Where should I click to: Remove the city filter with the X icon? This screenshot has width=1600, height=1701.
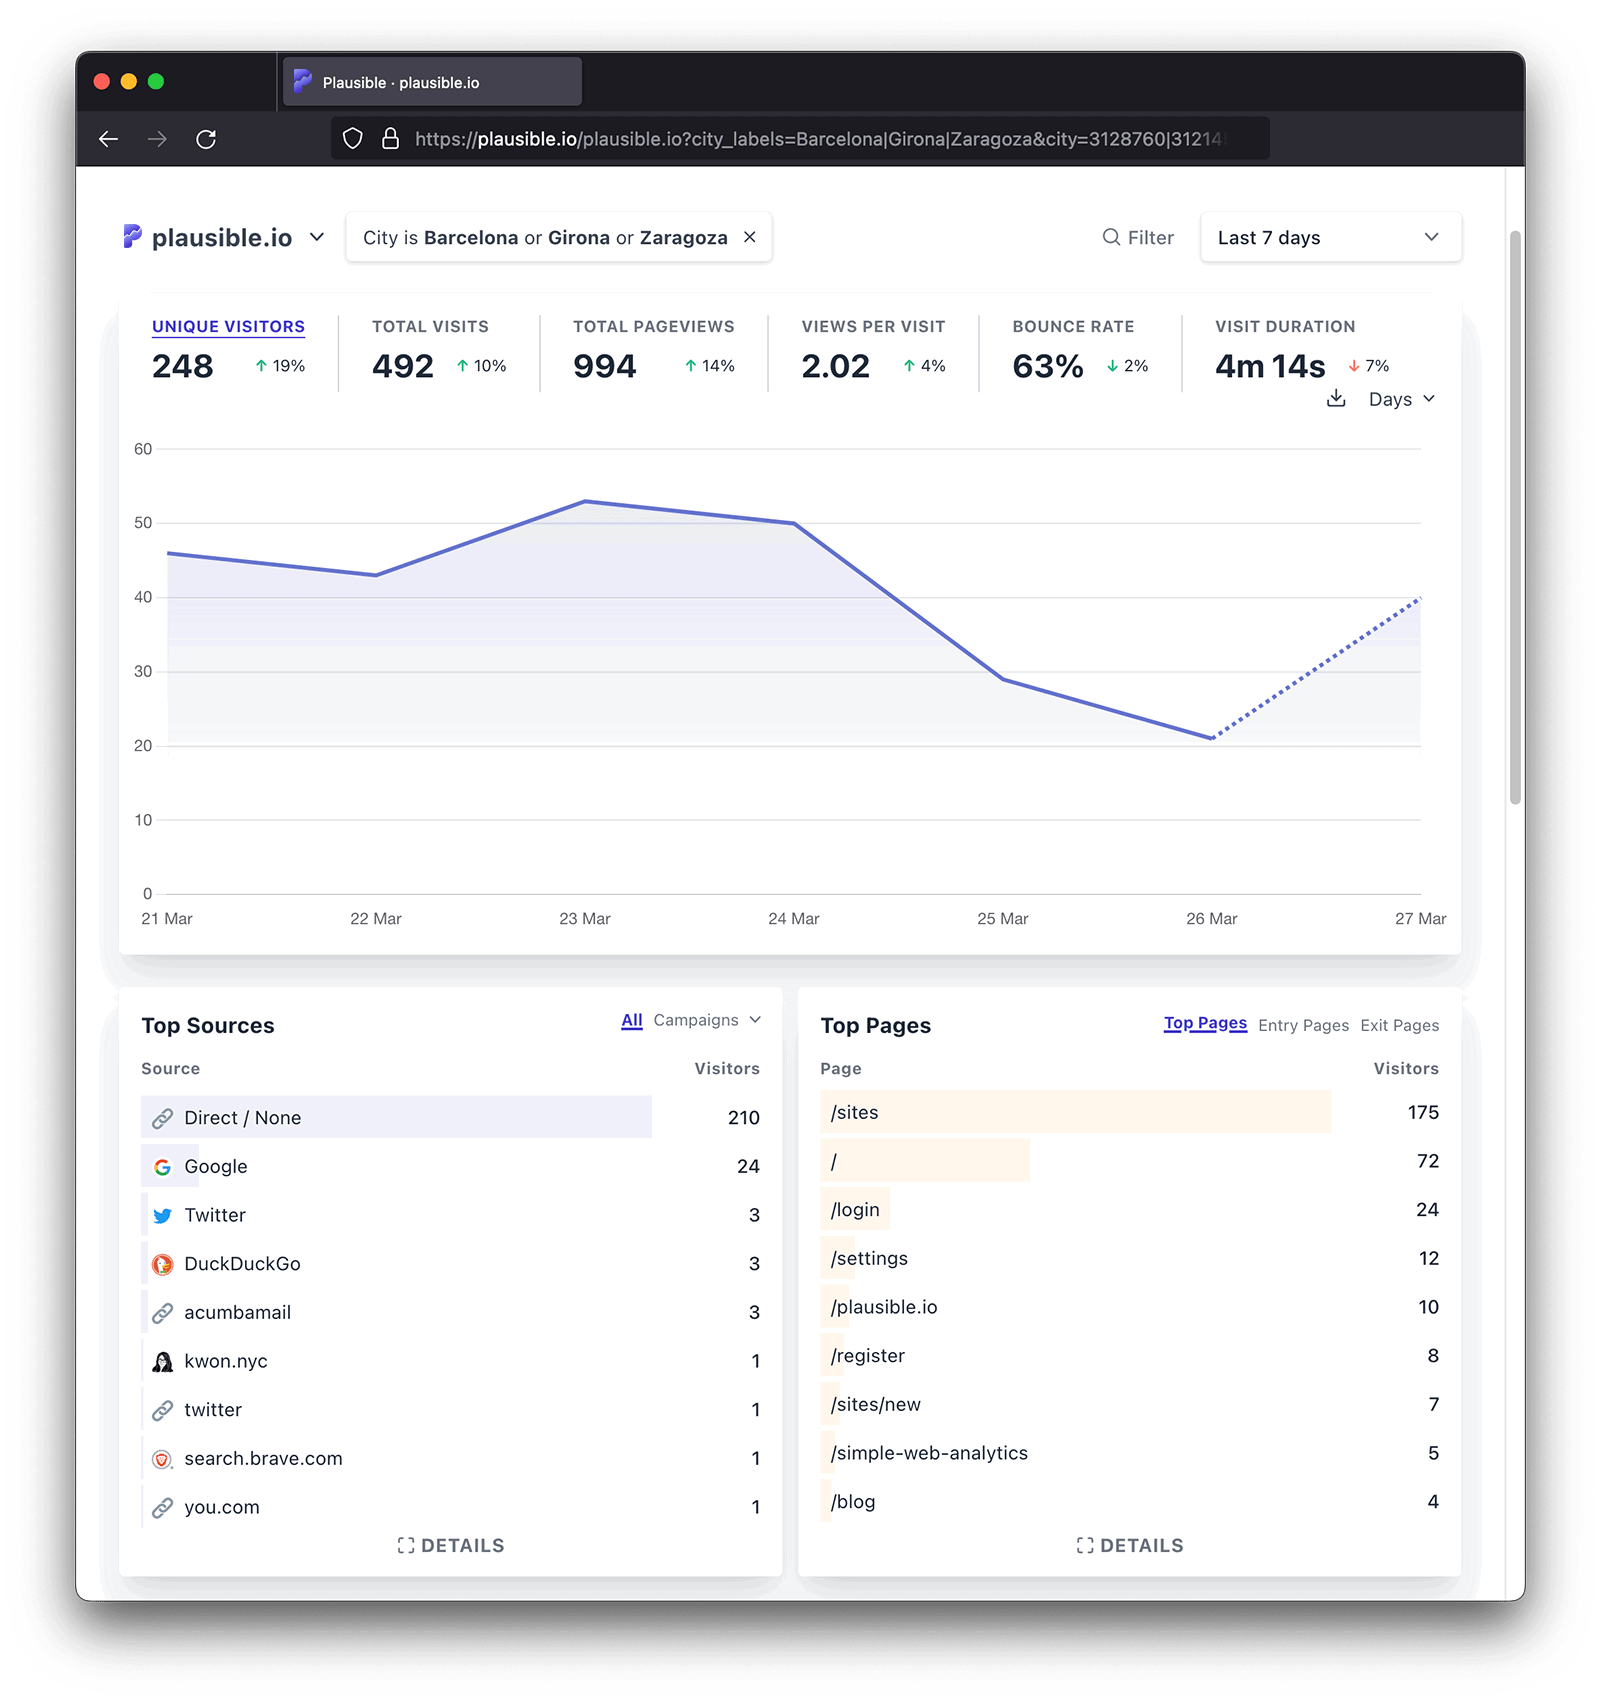[x=750, y=237]
